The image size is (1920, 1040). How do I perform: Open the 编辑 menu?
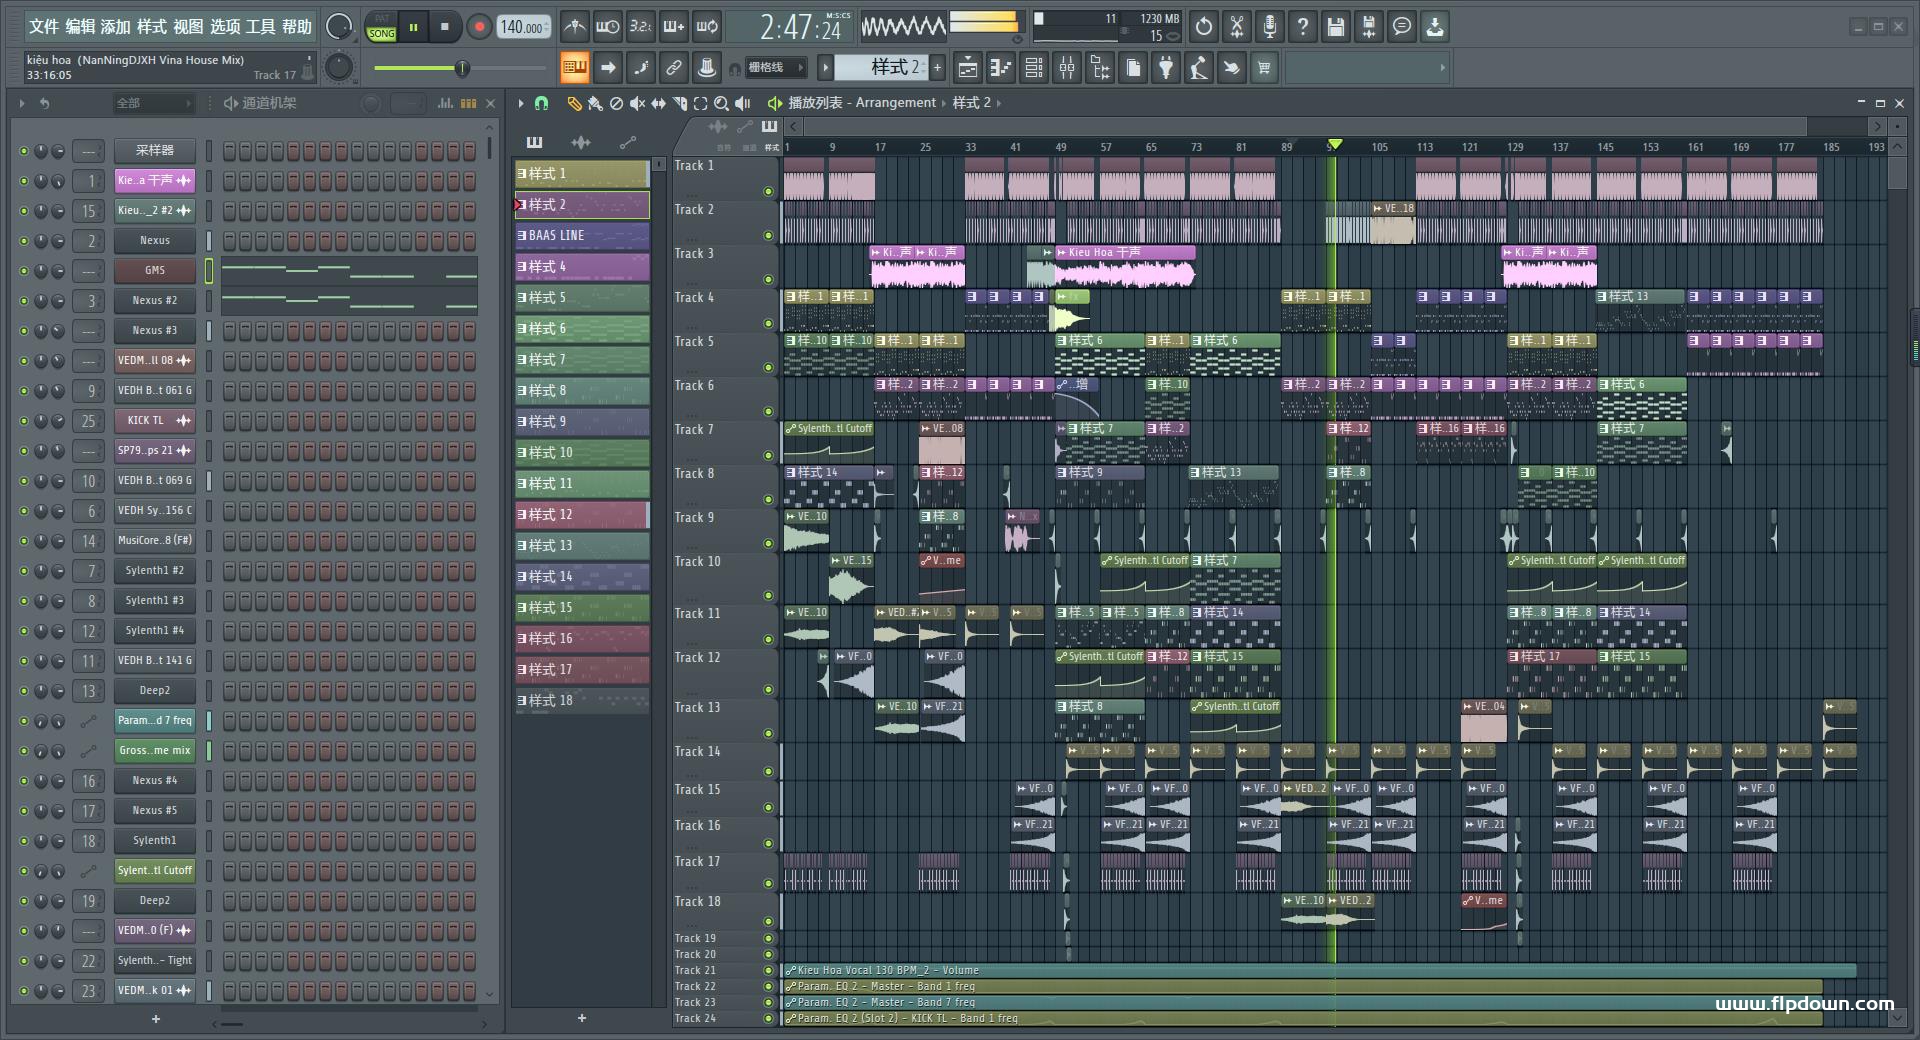point(81,27)
